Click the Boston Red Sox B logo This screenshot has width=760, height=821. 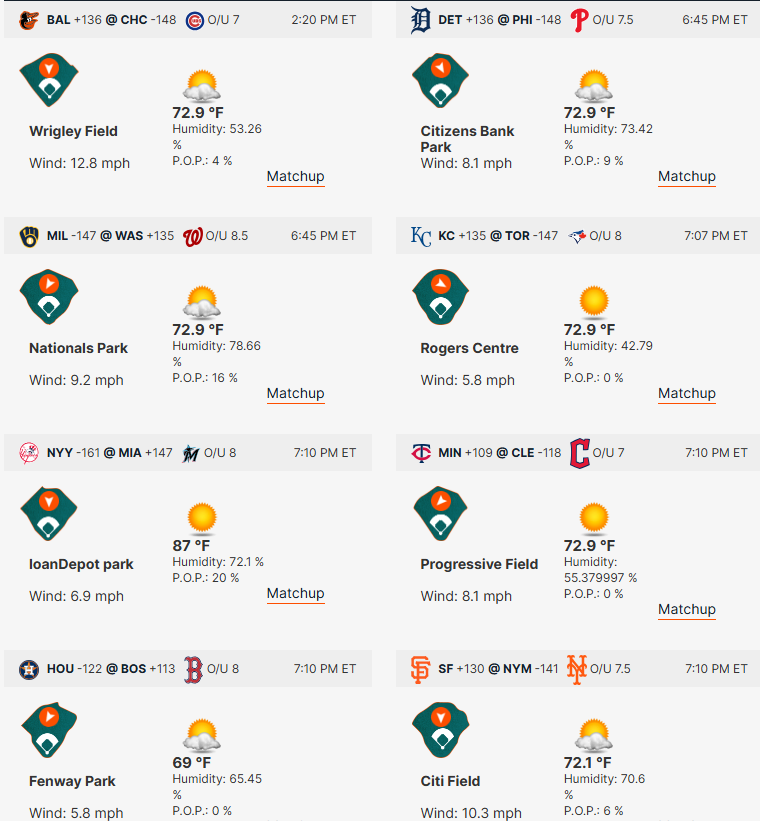(193, 670)
